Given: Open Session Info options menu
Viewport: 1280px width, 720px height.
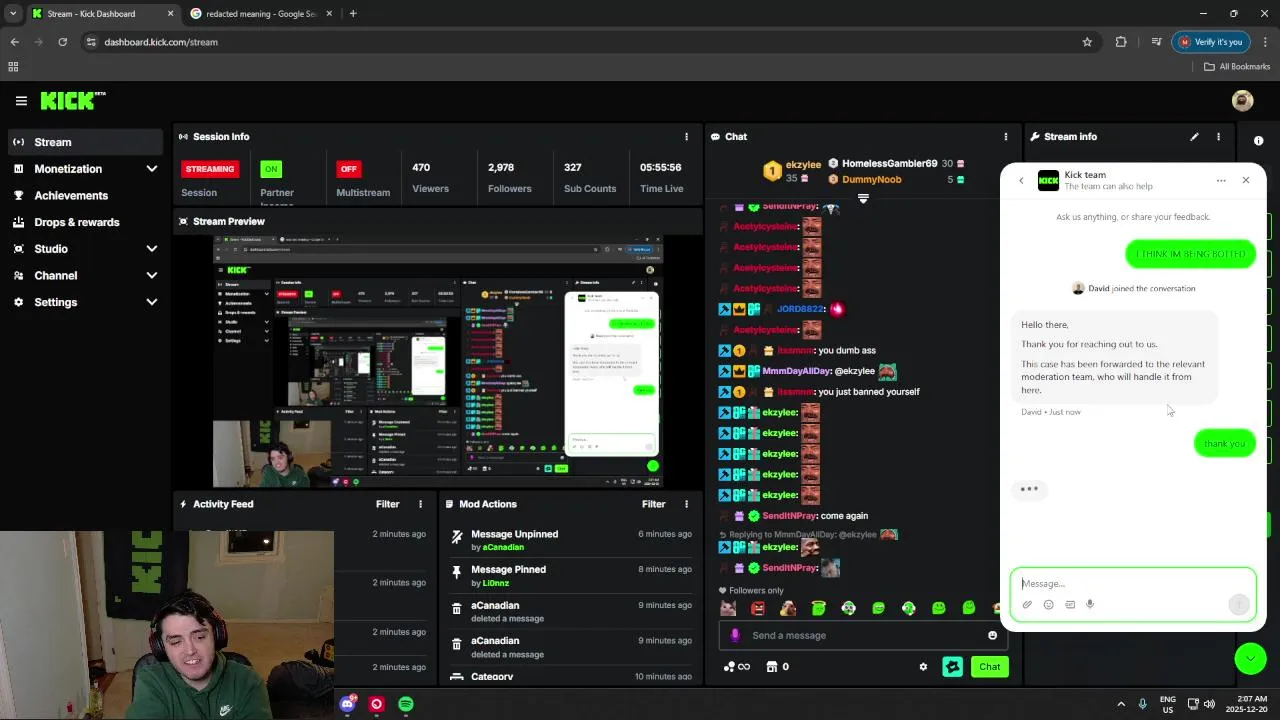Looking at the screenshot, I should 686,137.
